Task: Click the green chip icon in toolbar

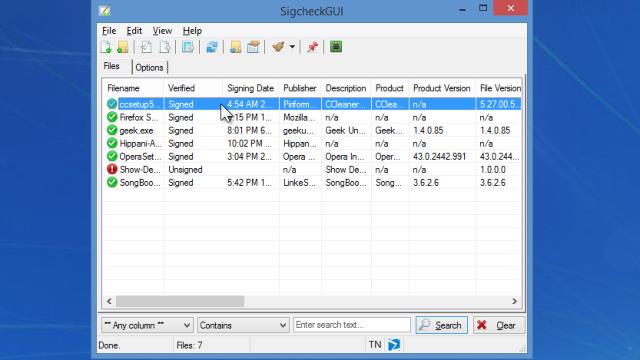Action: coord(336,47)
